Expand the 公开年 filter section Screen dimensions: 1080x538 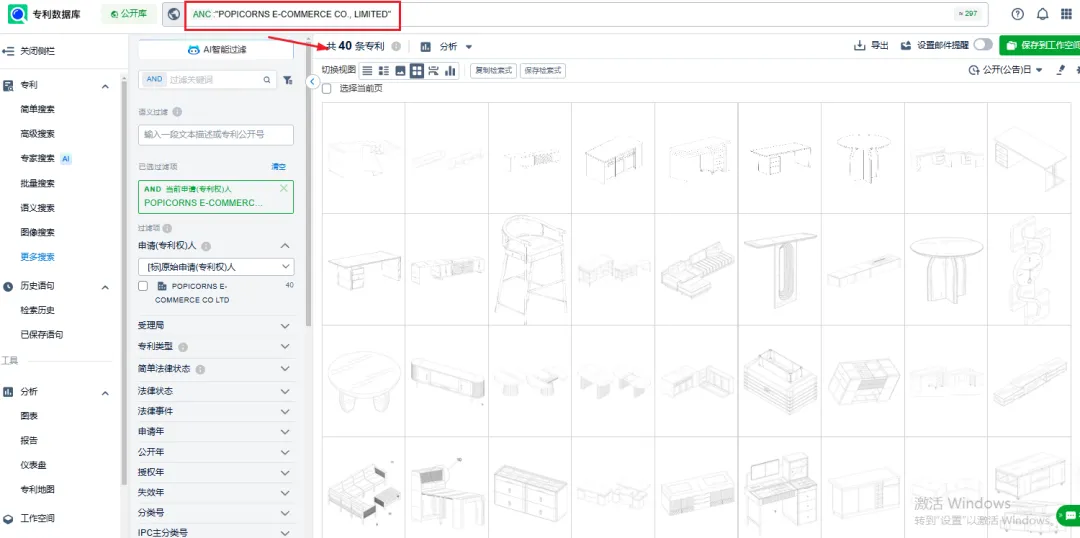tap(286, 453)
